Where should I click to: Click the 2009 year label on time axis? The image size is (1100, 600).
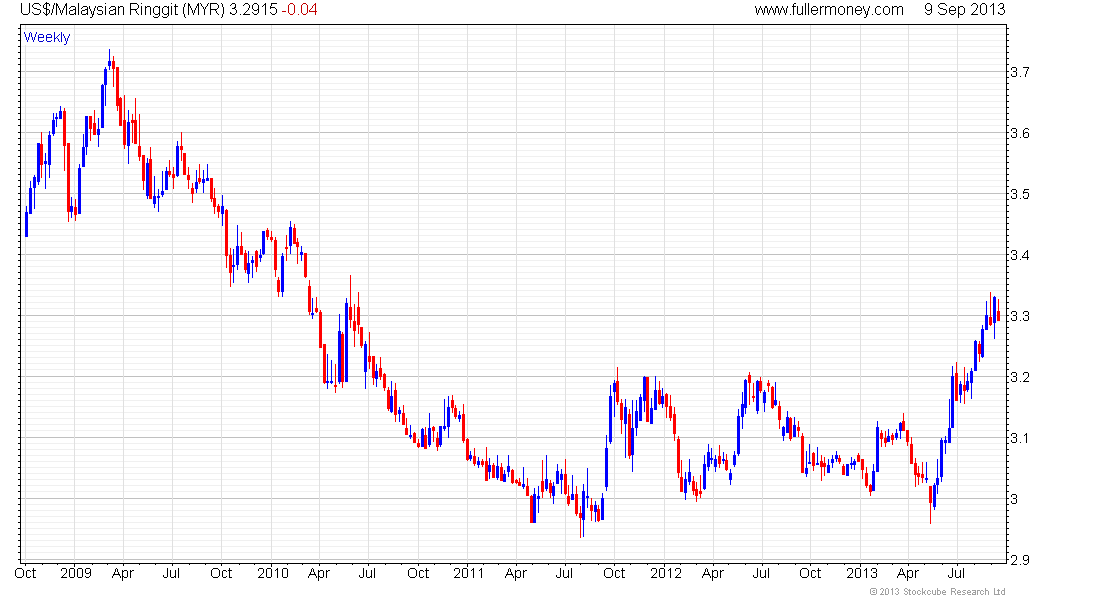pos(76,573)
